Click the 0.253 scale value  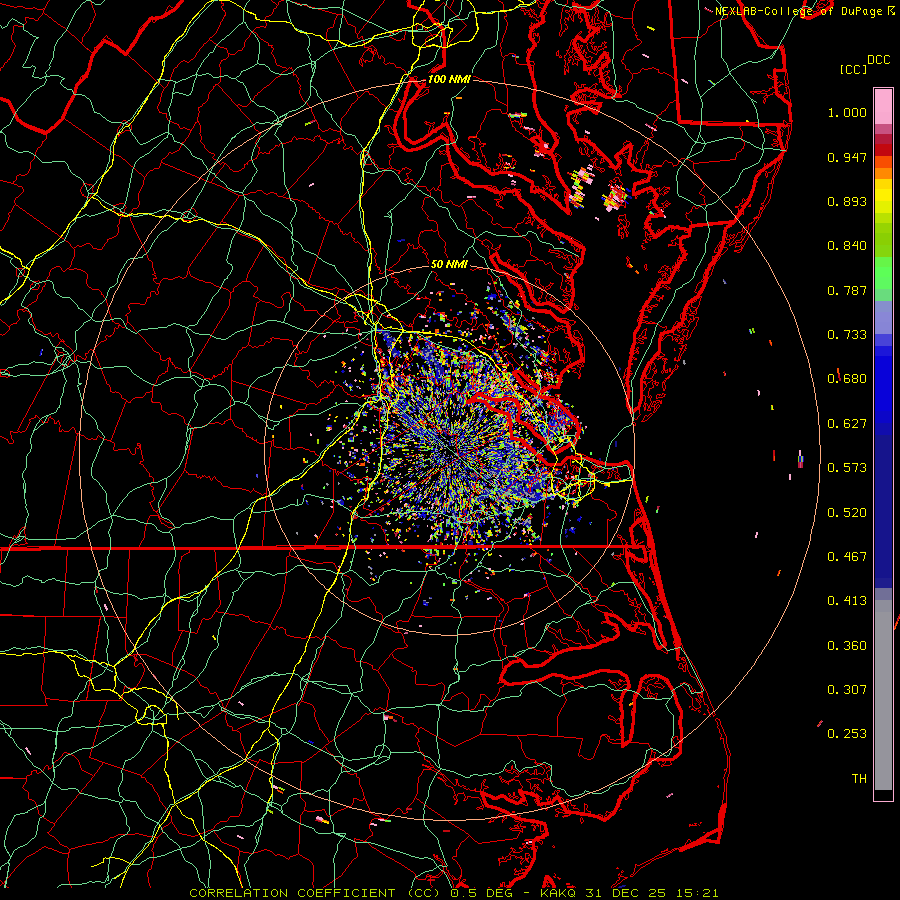click(x=847, y=734)
